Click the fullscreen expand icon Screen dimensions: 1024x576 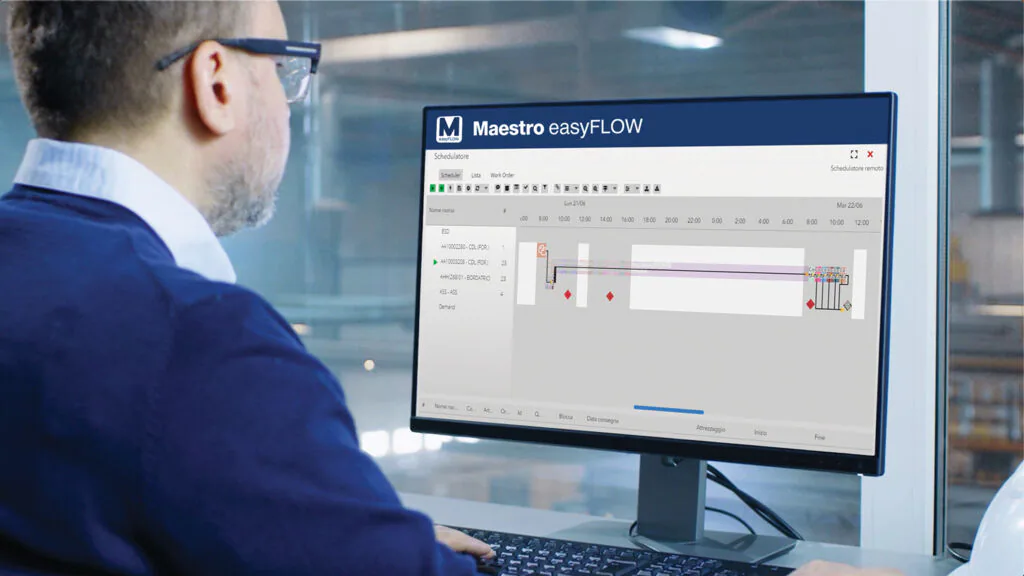pos(854,154)
